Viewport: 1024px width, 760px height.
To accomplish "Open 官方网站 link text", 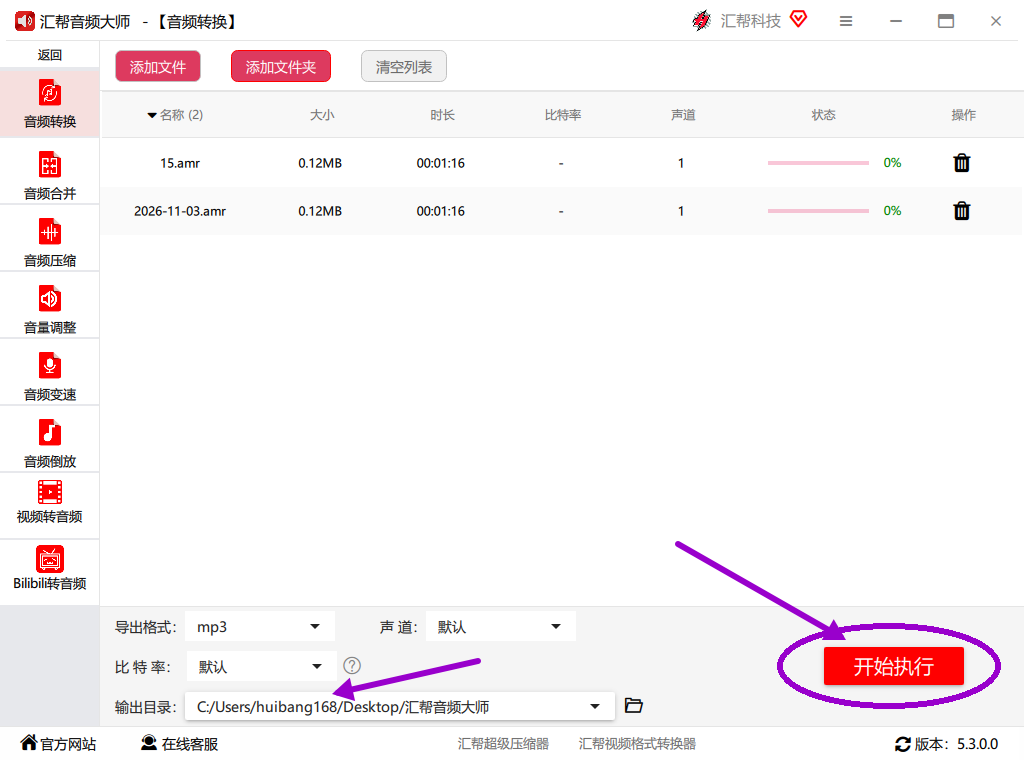I will (x=68, y=744).
